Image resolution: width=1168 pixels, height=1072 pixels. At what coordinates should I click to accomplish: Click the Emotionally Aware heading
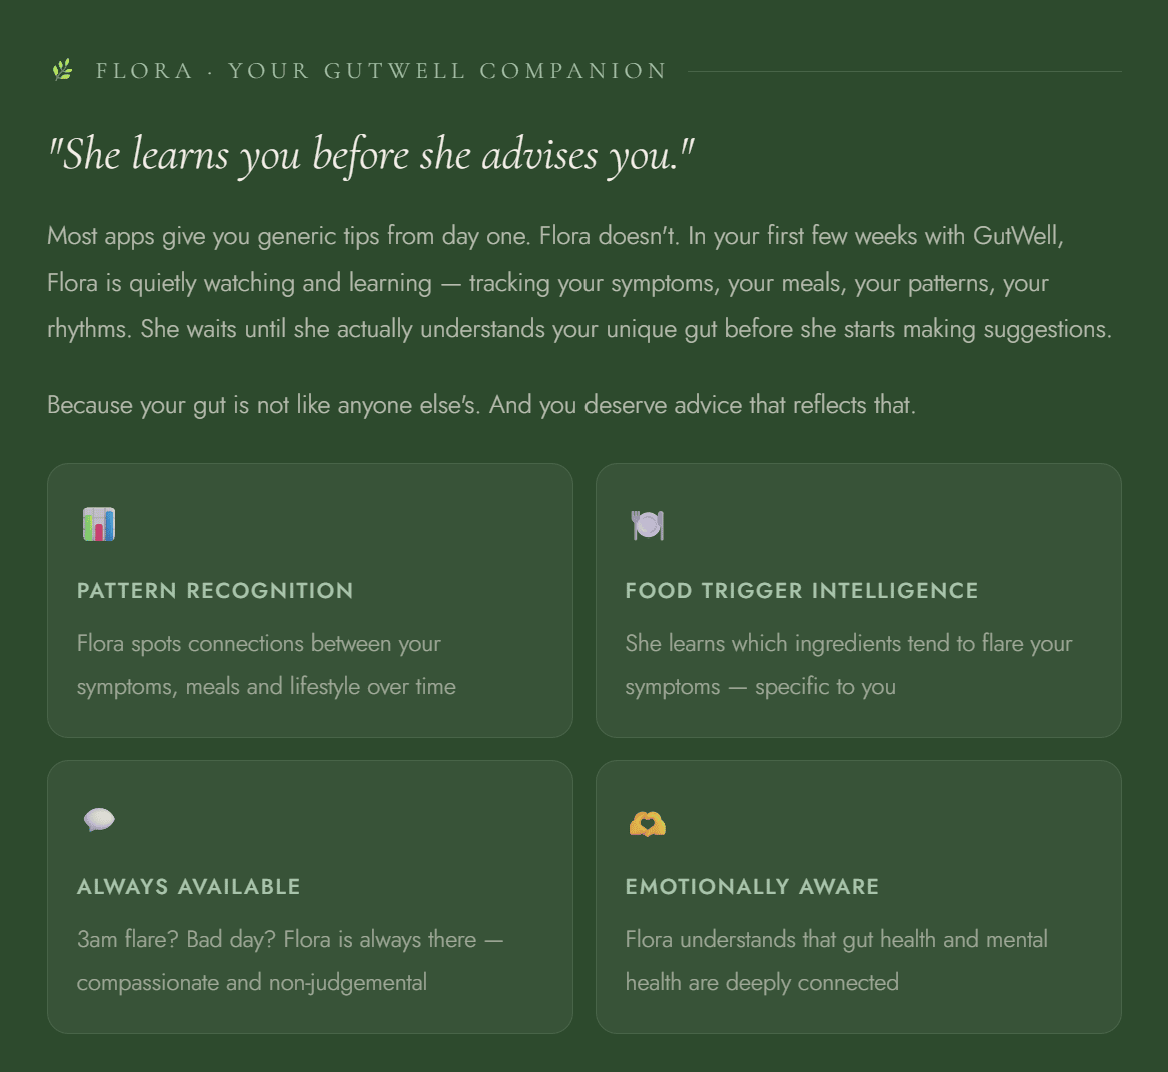752,886
